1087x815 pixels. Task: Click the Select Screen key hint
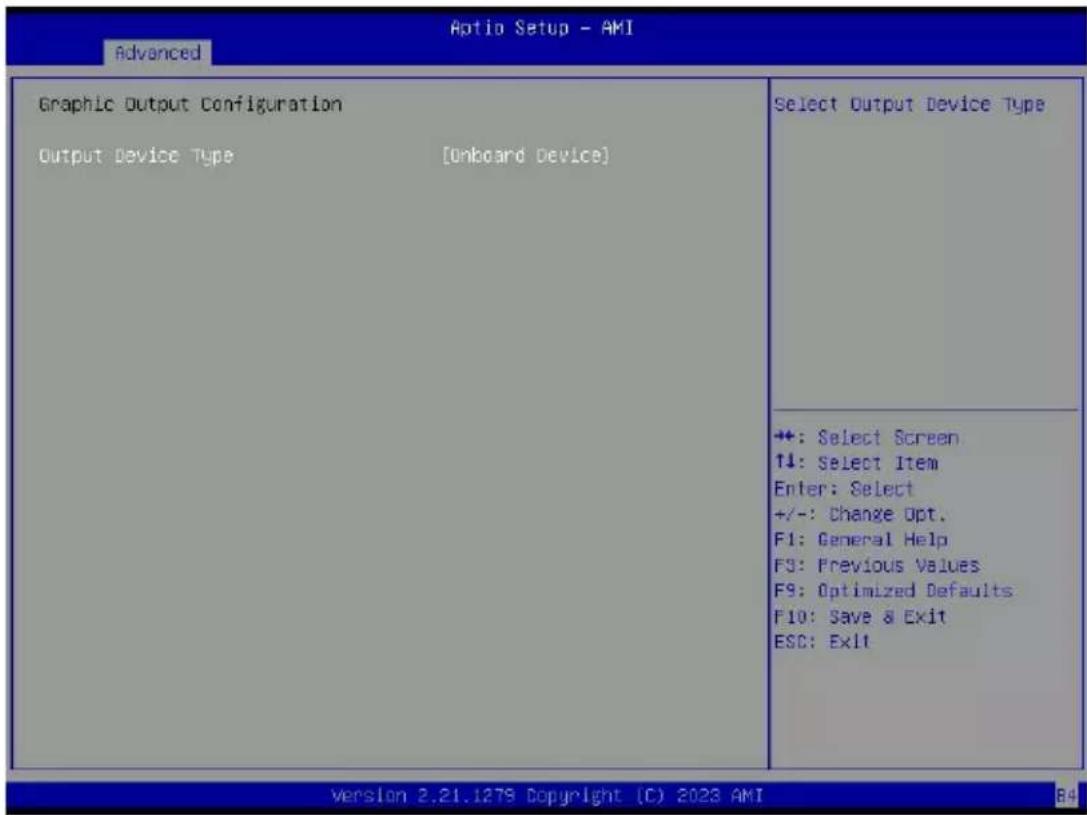coord(867,438)
